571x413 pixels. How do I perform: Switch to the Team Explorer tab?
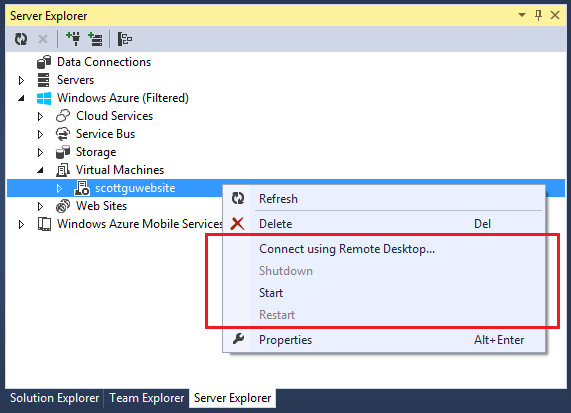pos(147,398)
